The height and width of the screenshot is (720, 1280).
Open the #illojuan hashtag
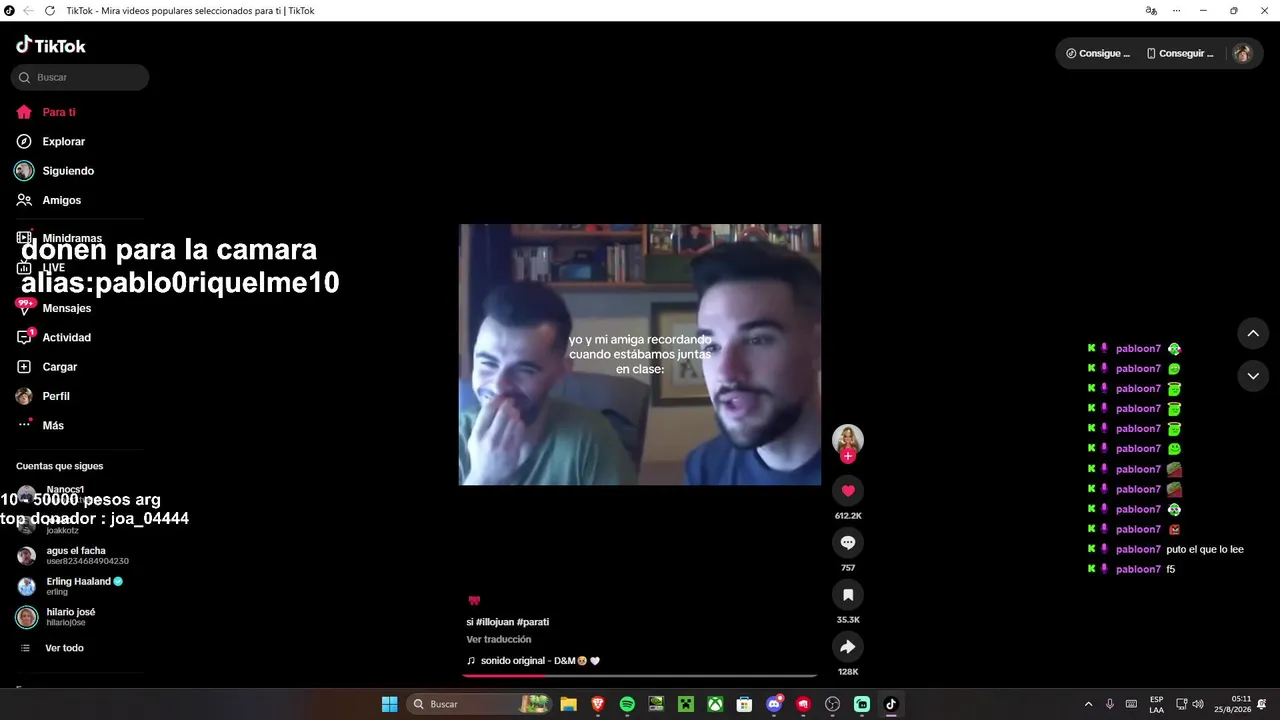click(494, 622)
